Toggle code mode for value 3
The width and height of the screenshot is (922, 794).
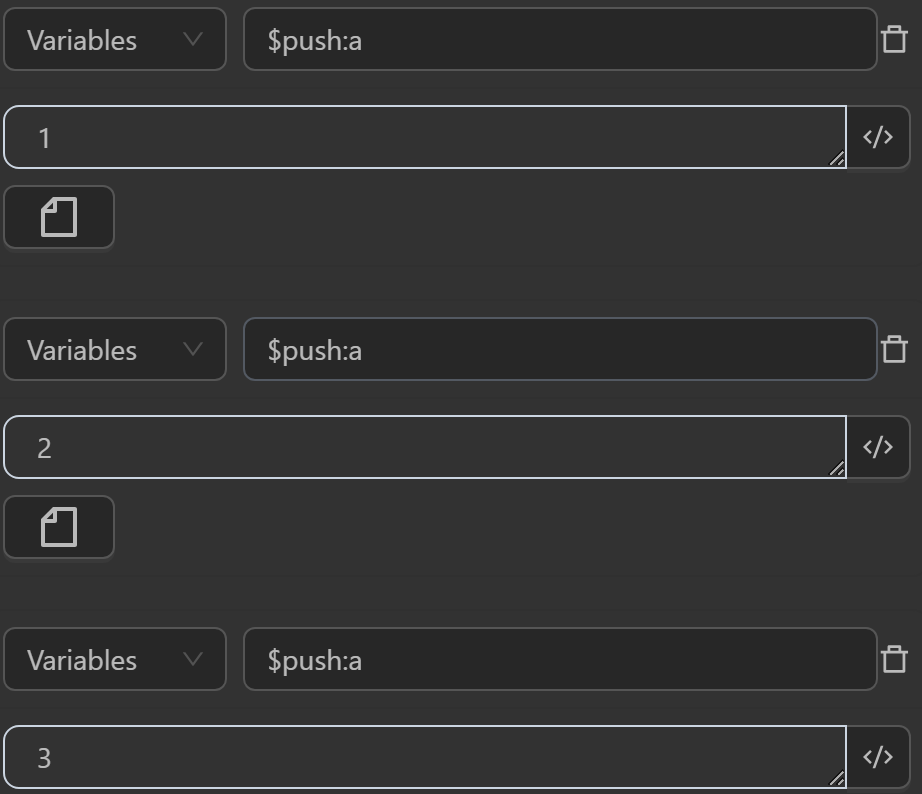tap(878, 757)
